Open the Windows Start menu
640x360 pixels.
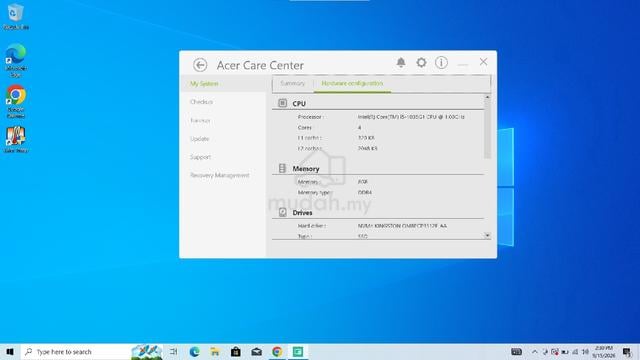(x=10, y=351)
